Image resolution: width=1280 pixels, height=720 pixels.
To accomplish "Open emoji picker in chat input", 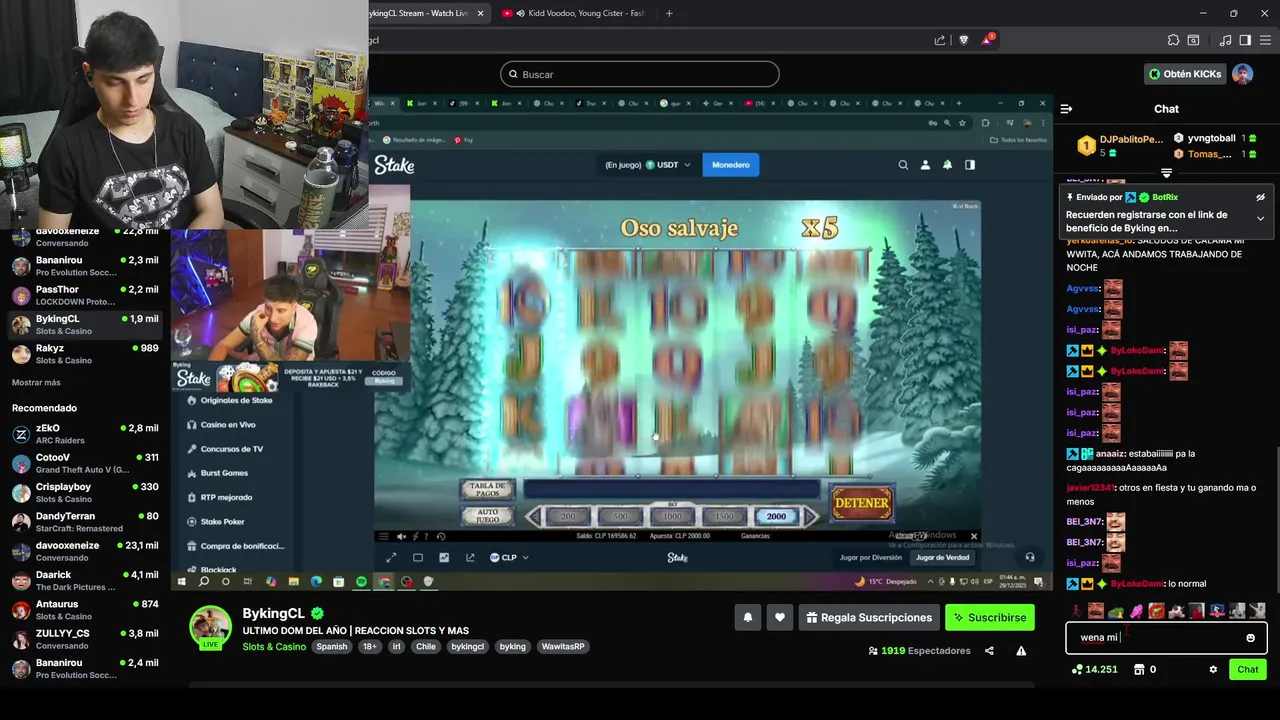I will [1250, 638].
